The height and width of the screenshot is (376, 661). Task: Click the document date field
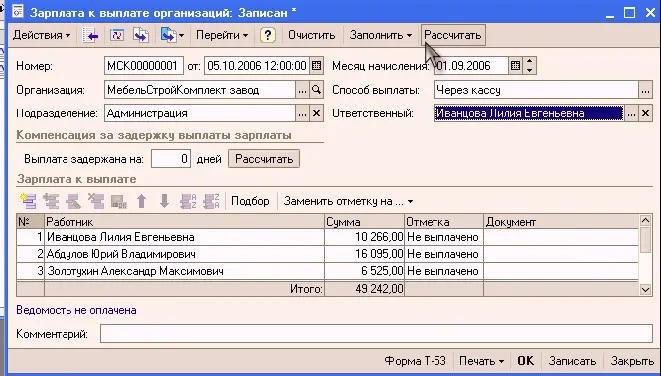(x=256, y=66)
